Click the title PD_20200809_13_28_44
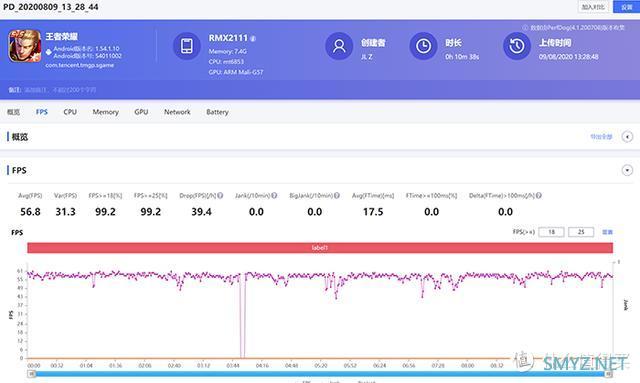This screenshot has width=640, height=383. (x=51, y=7)
